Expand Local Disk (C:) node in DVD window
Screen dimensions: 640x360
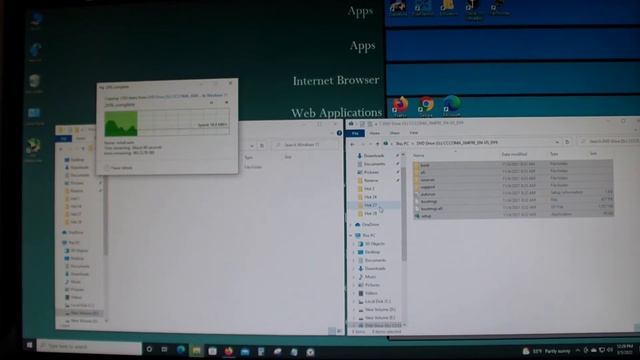pos(354,302)
